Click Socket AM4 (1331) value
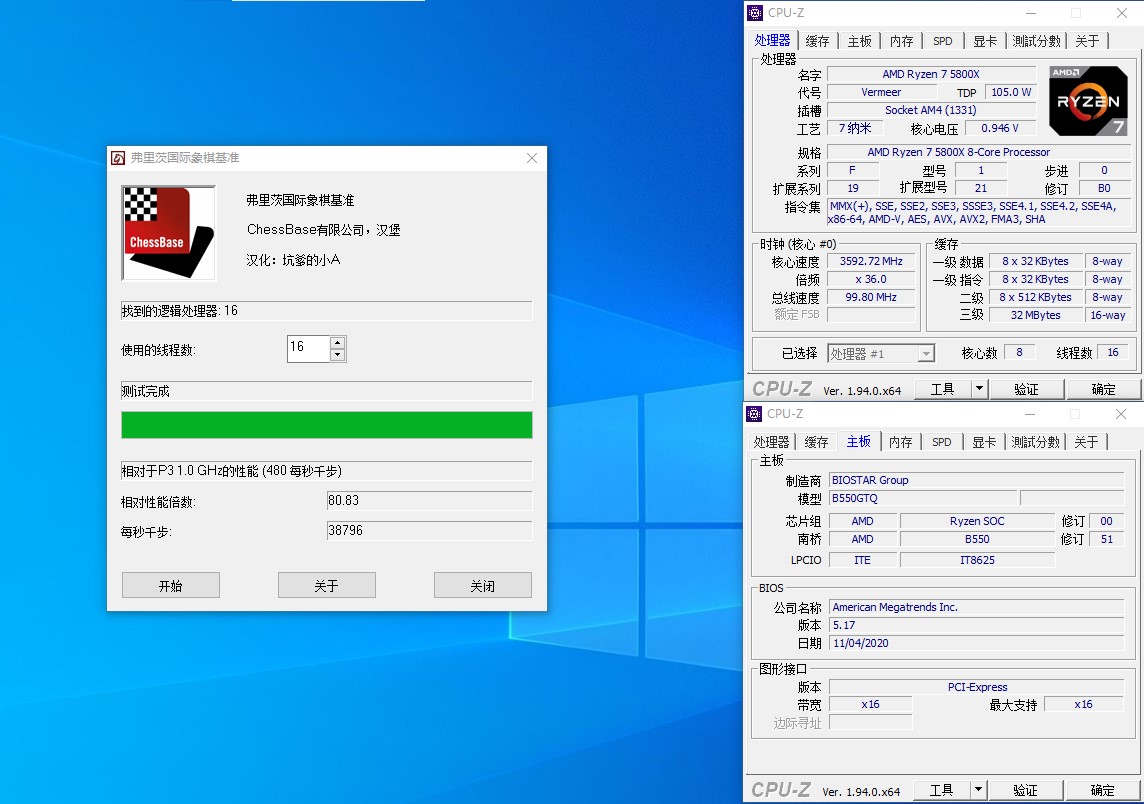Viewport: 1144px width, 804px height. tap(931, 110)
